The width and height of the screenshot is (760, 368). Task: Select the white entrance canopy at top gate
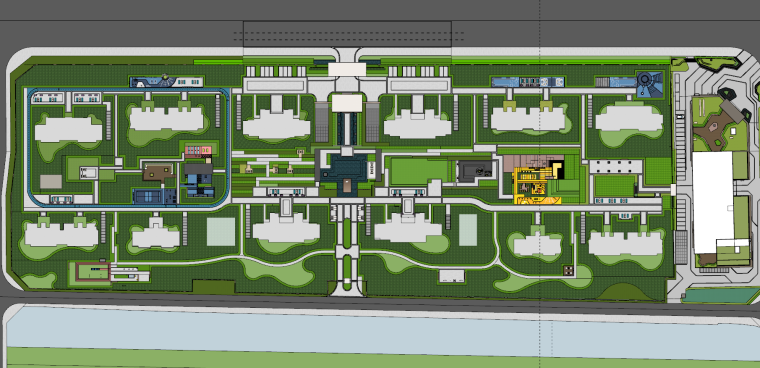pyautogui.click(x=347, y=69)
